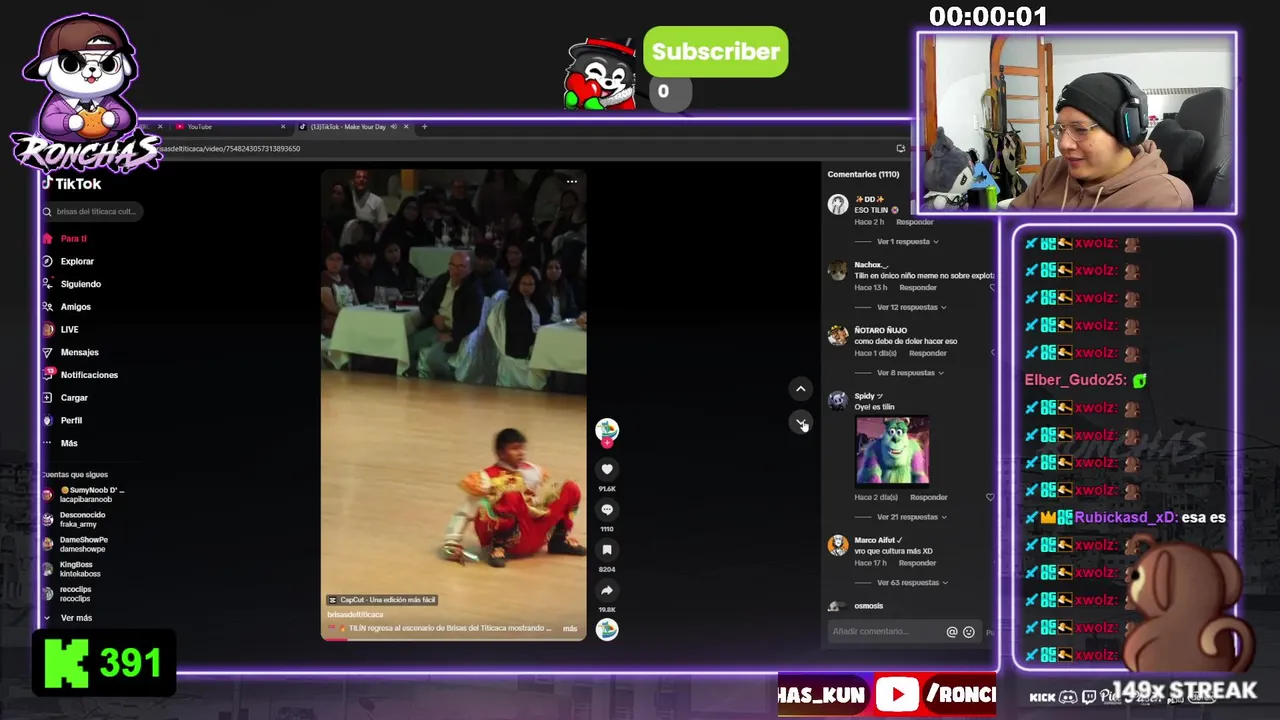1280x720 pixels.
Task: Like the video with the heart icon
Action: (607, 469)
